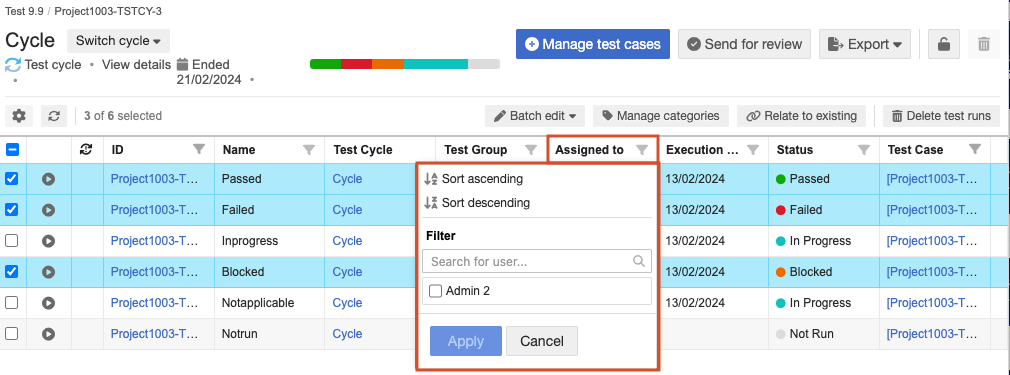Click the refresh table icon
This screenshot has width=1010, height=375.
point(54,116)
